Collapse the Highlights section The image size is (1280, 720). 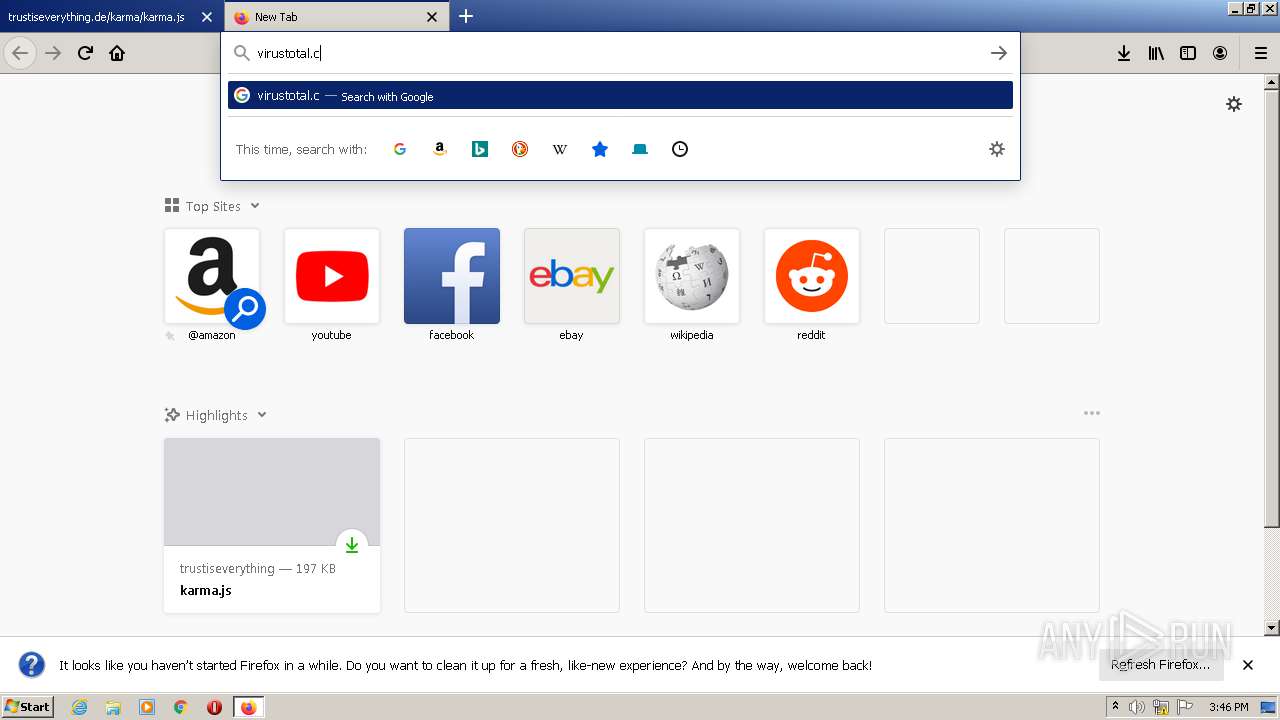coord(262,415)
